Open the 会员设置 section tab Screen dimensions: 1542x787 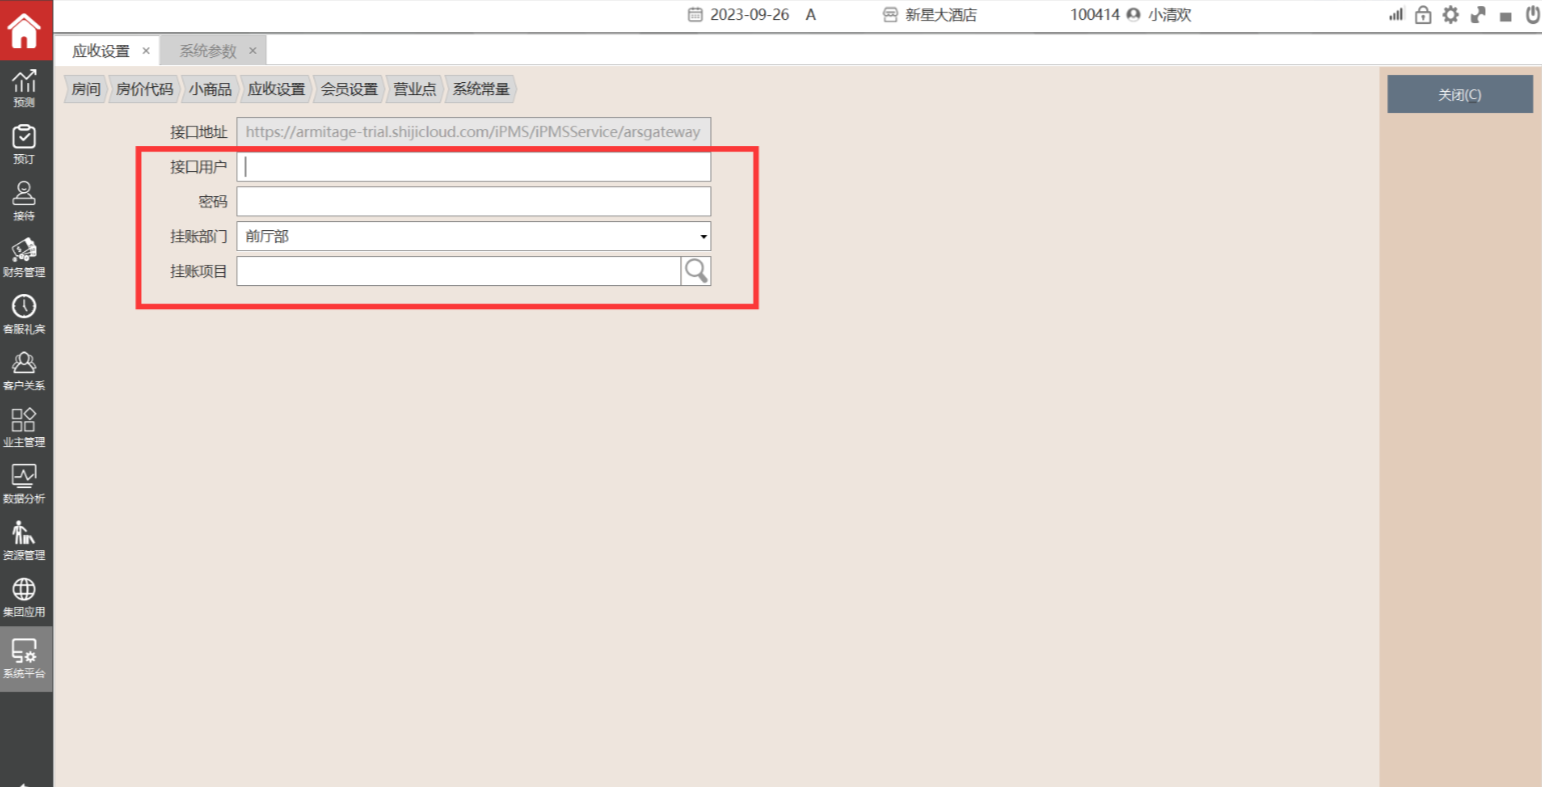(x=349, y=89)
